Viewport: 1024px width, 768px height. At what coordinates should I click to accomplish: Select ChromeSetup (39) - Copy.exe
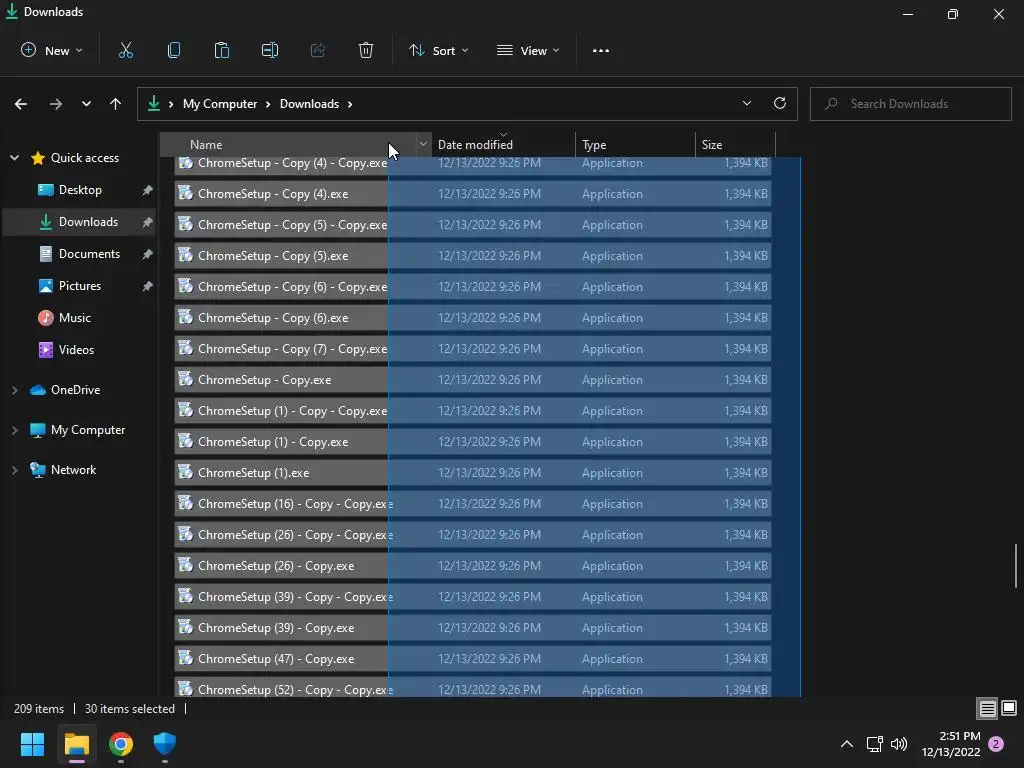point(473,628)
